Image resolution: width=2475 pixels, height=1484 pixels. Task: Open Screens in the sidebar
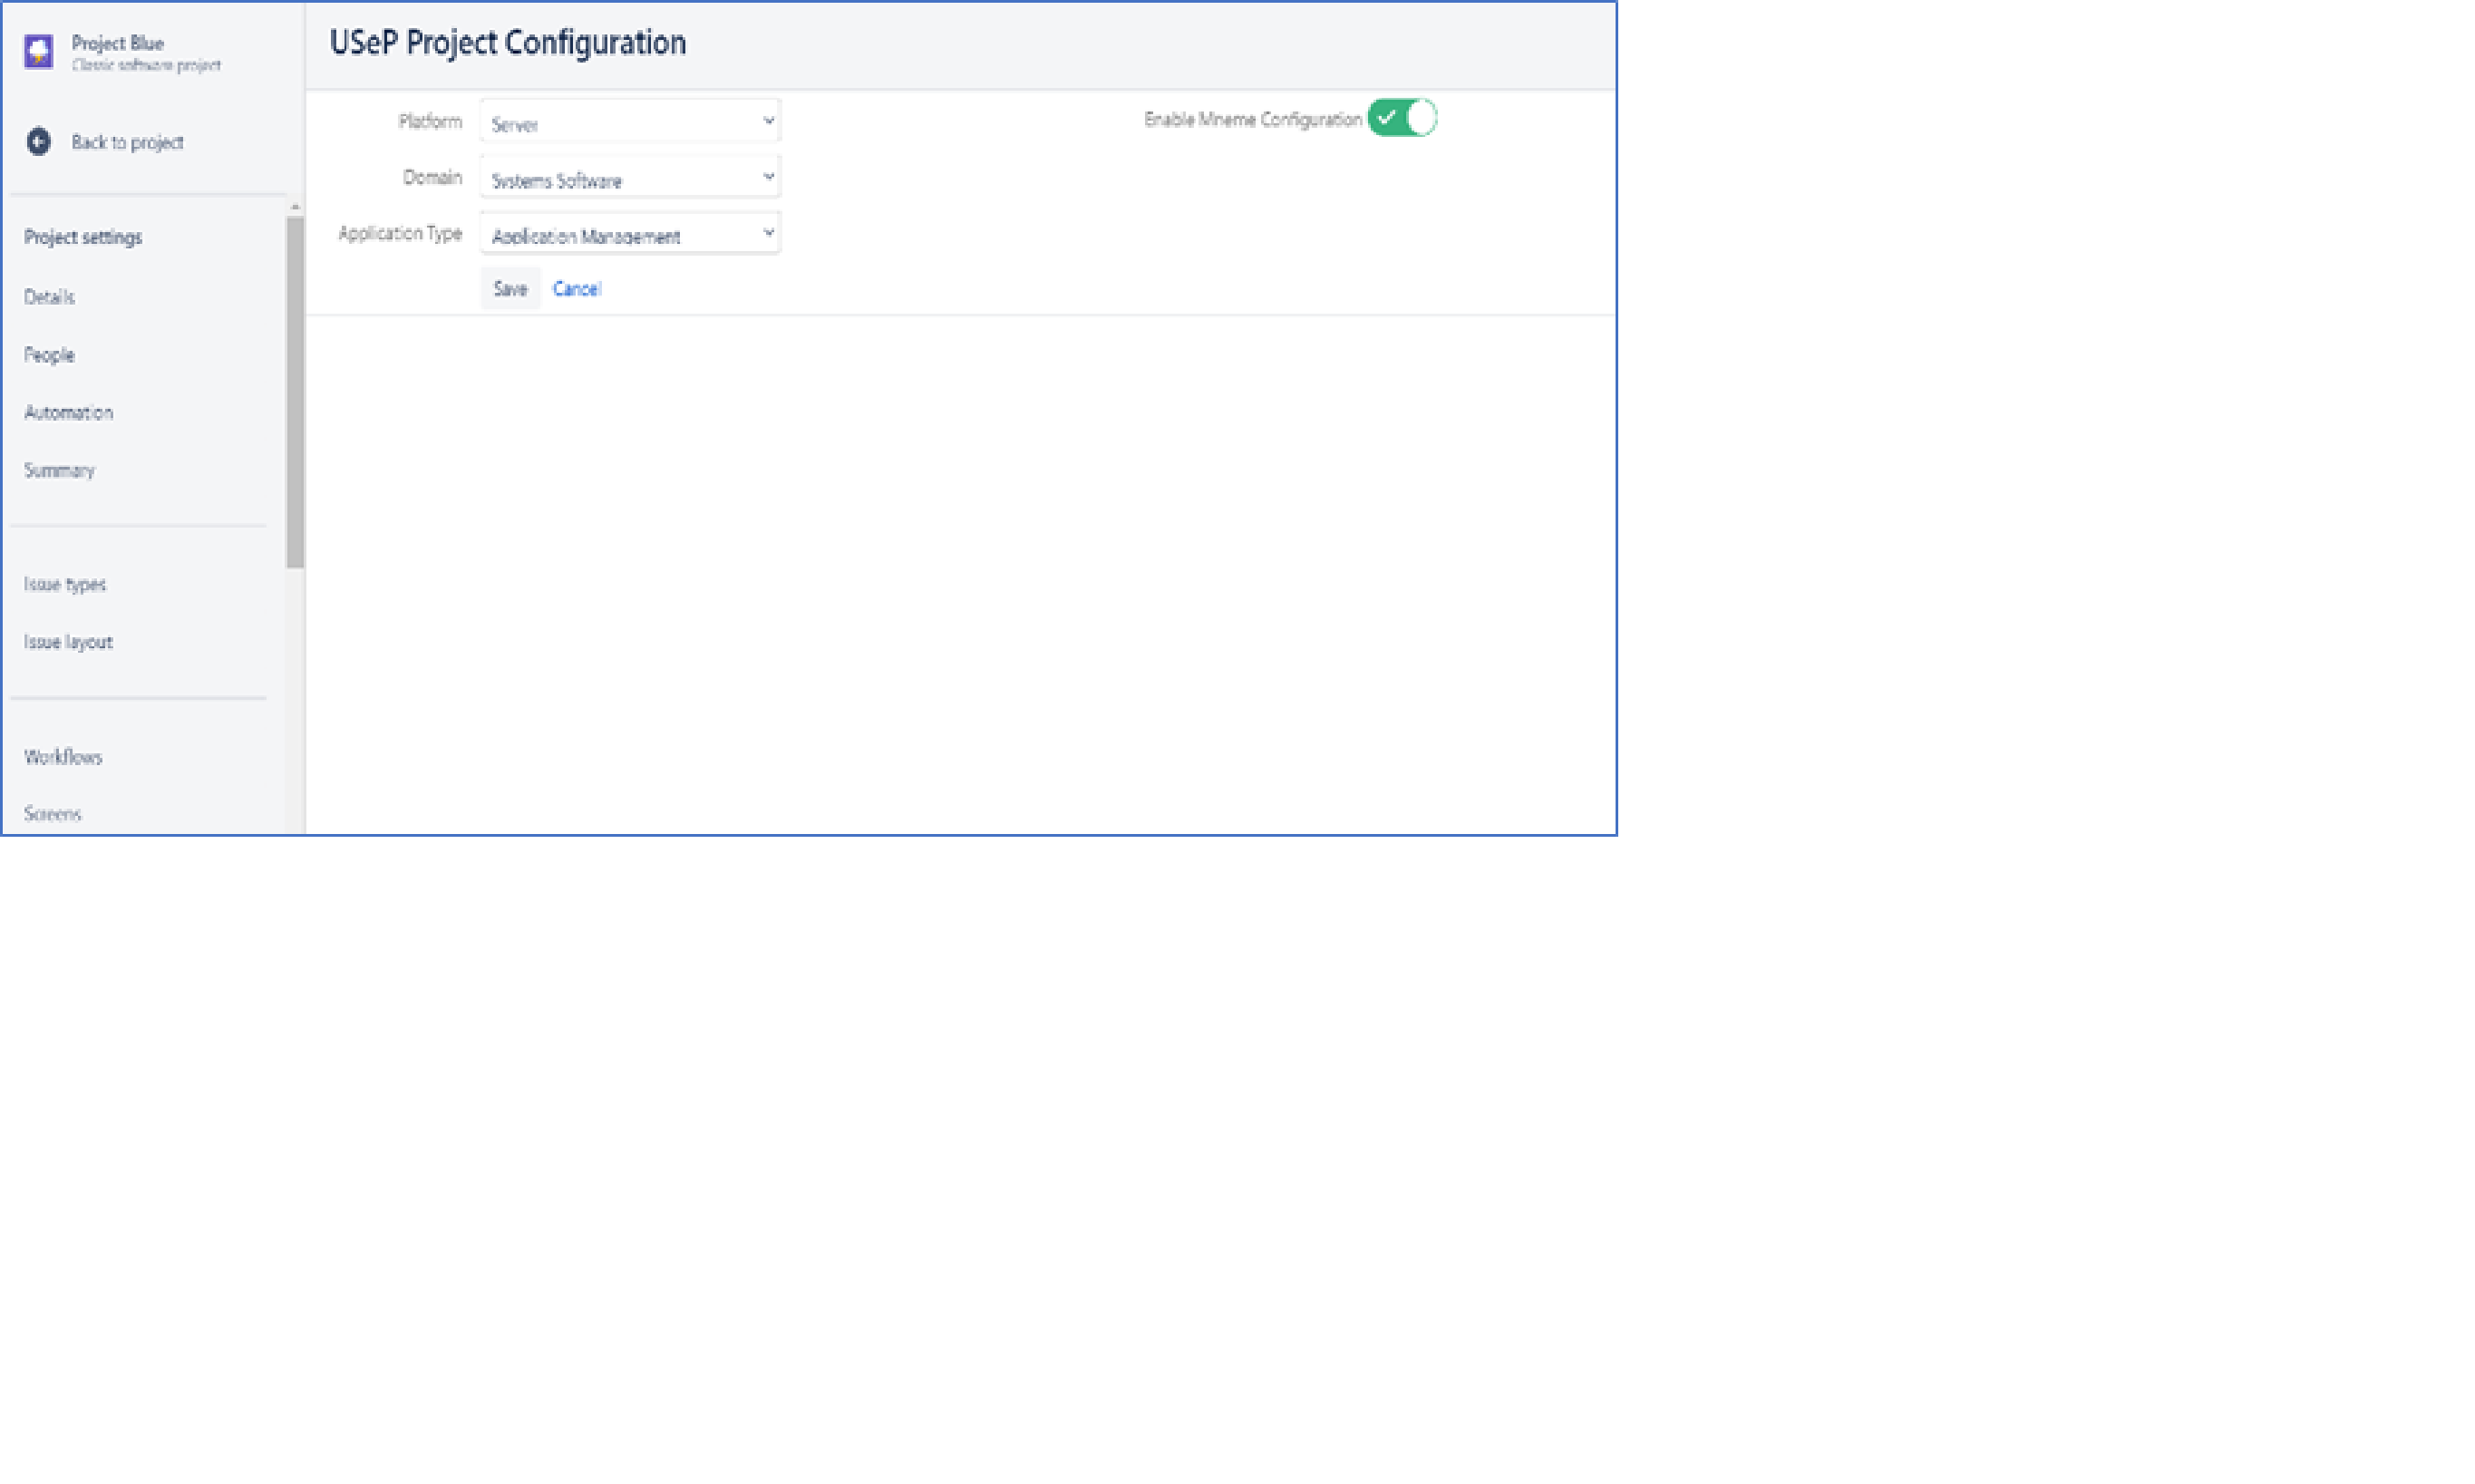52,814
